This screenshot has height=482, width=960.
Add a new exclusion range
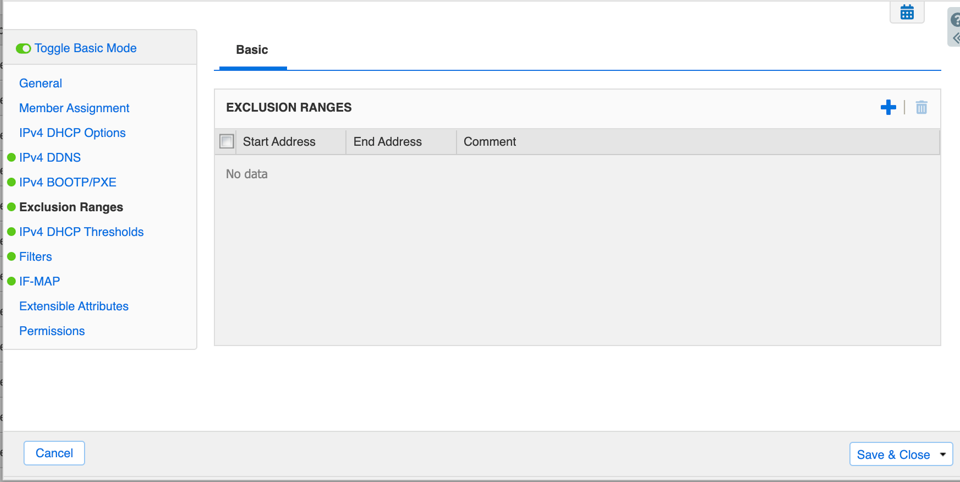coord(888,107)
